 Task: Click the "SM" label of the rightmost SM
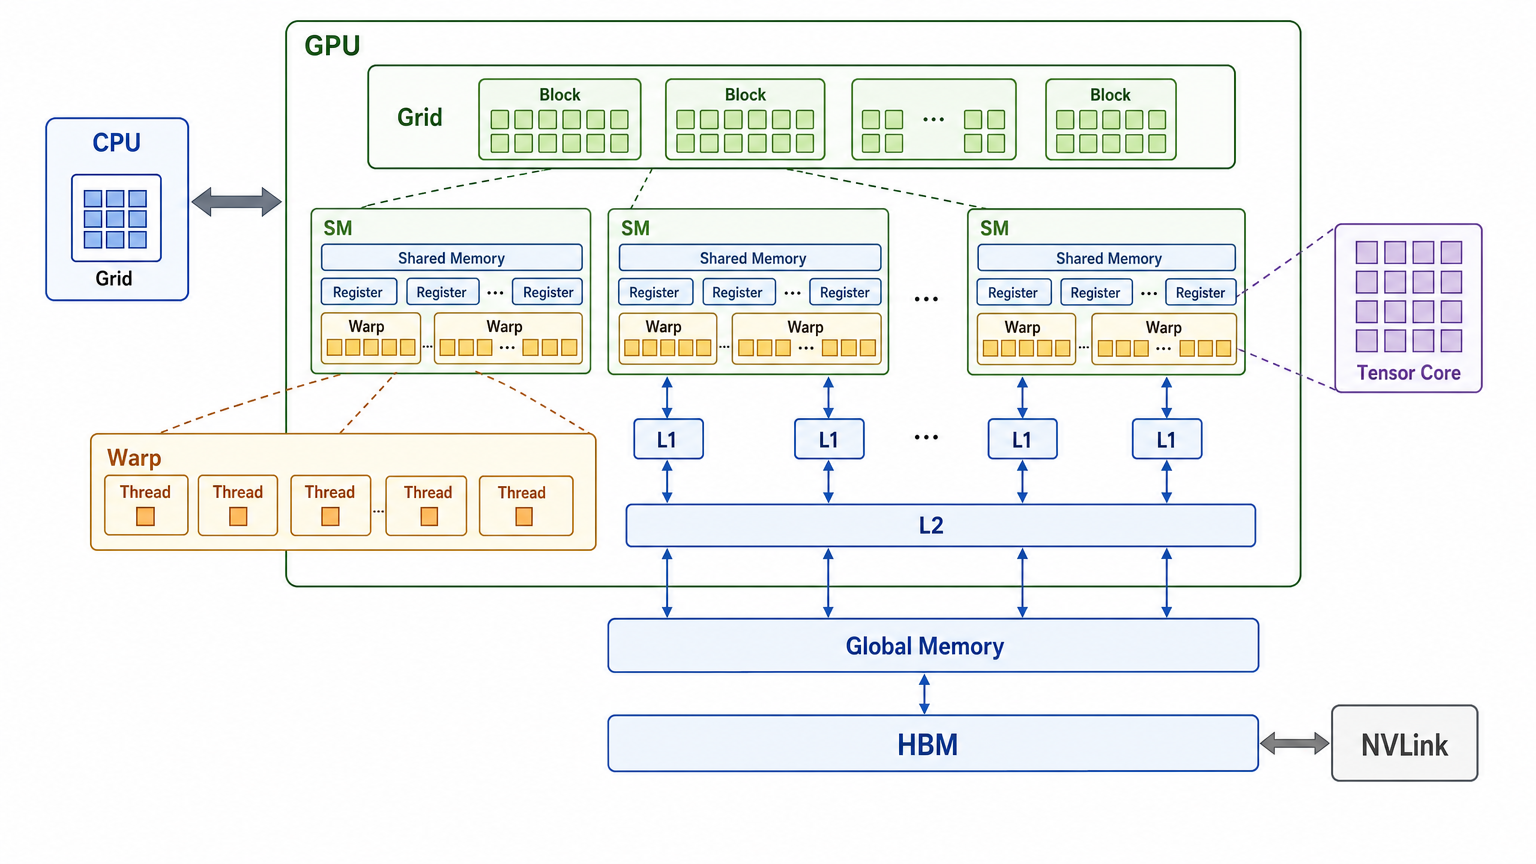click(995, 228)
